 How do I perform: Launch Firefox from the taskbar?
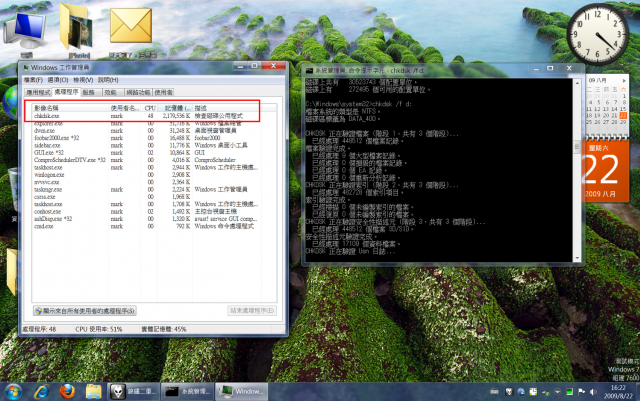pyautogui.click(x=67, y=391)
